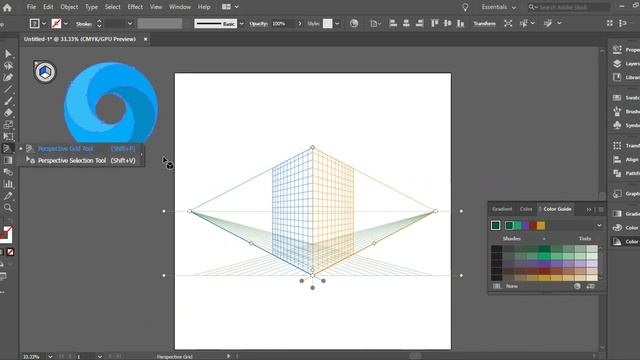Open the Brushes panel icon
The width and height of the screenshot is (640, 360).
click(617, 111)
